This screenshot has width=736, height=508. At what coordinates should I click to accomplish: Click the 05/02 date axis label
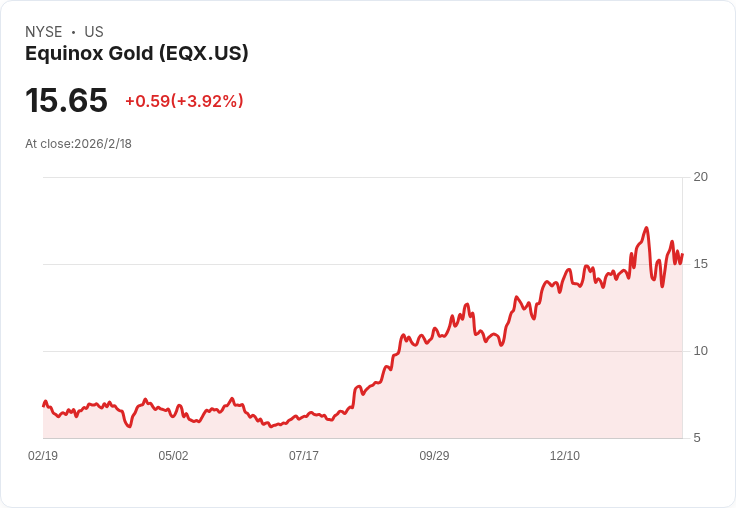tap(173, 455)
